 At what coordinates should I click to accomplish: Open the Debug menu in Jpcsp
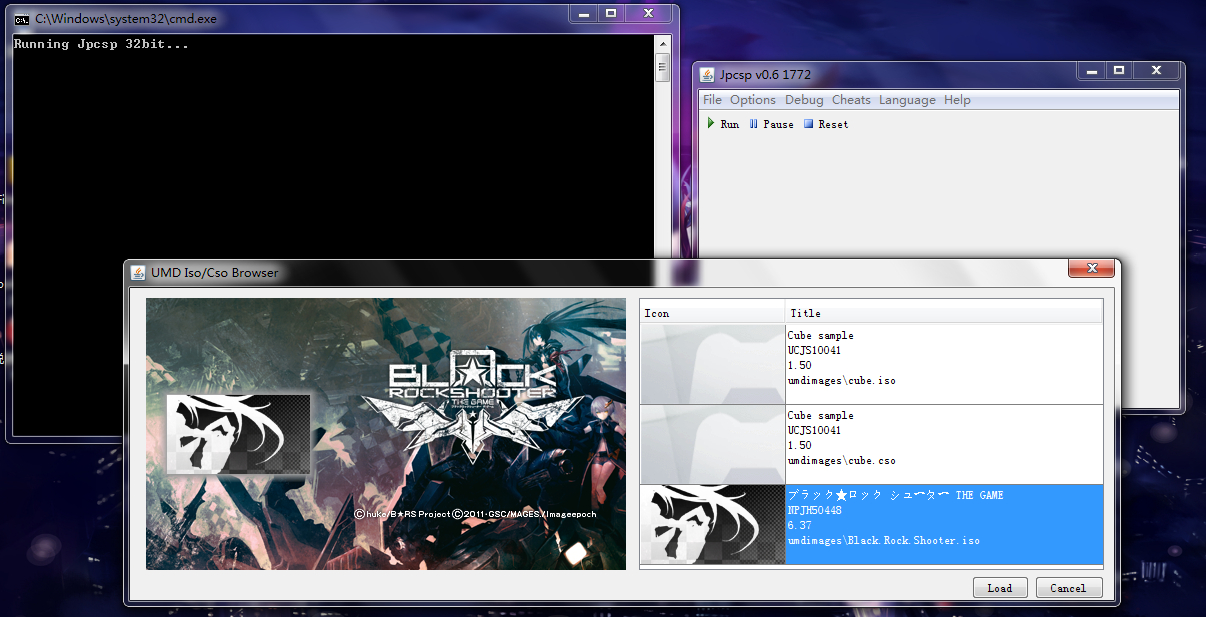point(804,100)
